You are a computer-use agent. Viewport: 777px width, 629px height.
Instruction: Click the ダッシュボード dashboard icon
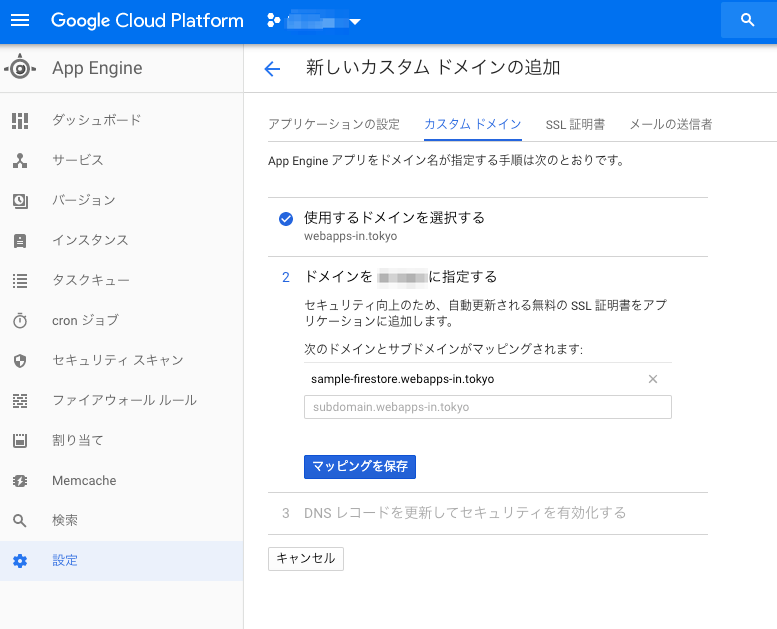point(20,120)
